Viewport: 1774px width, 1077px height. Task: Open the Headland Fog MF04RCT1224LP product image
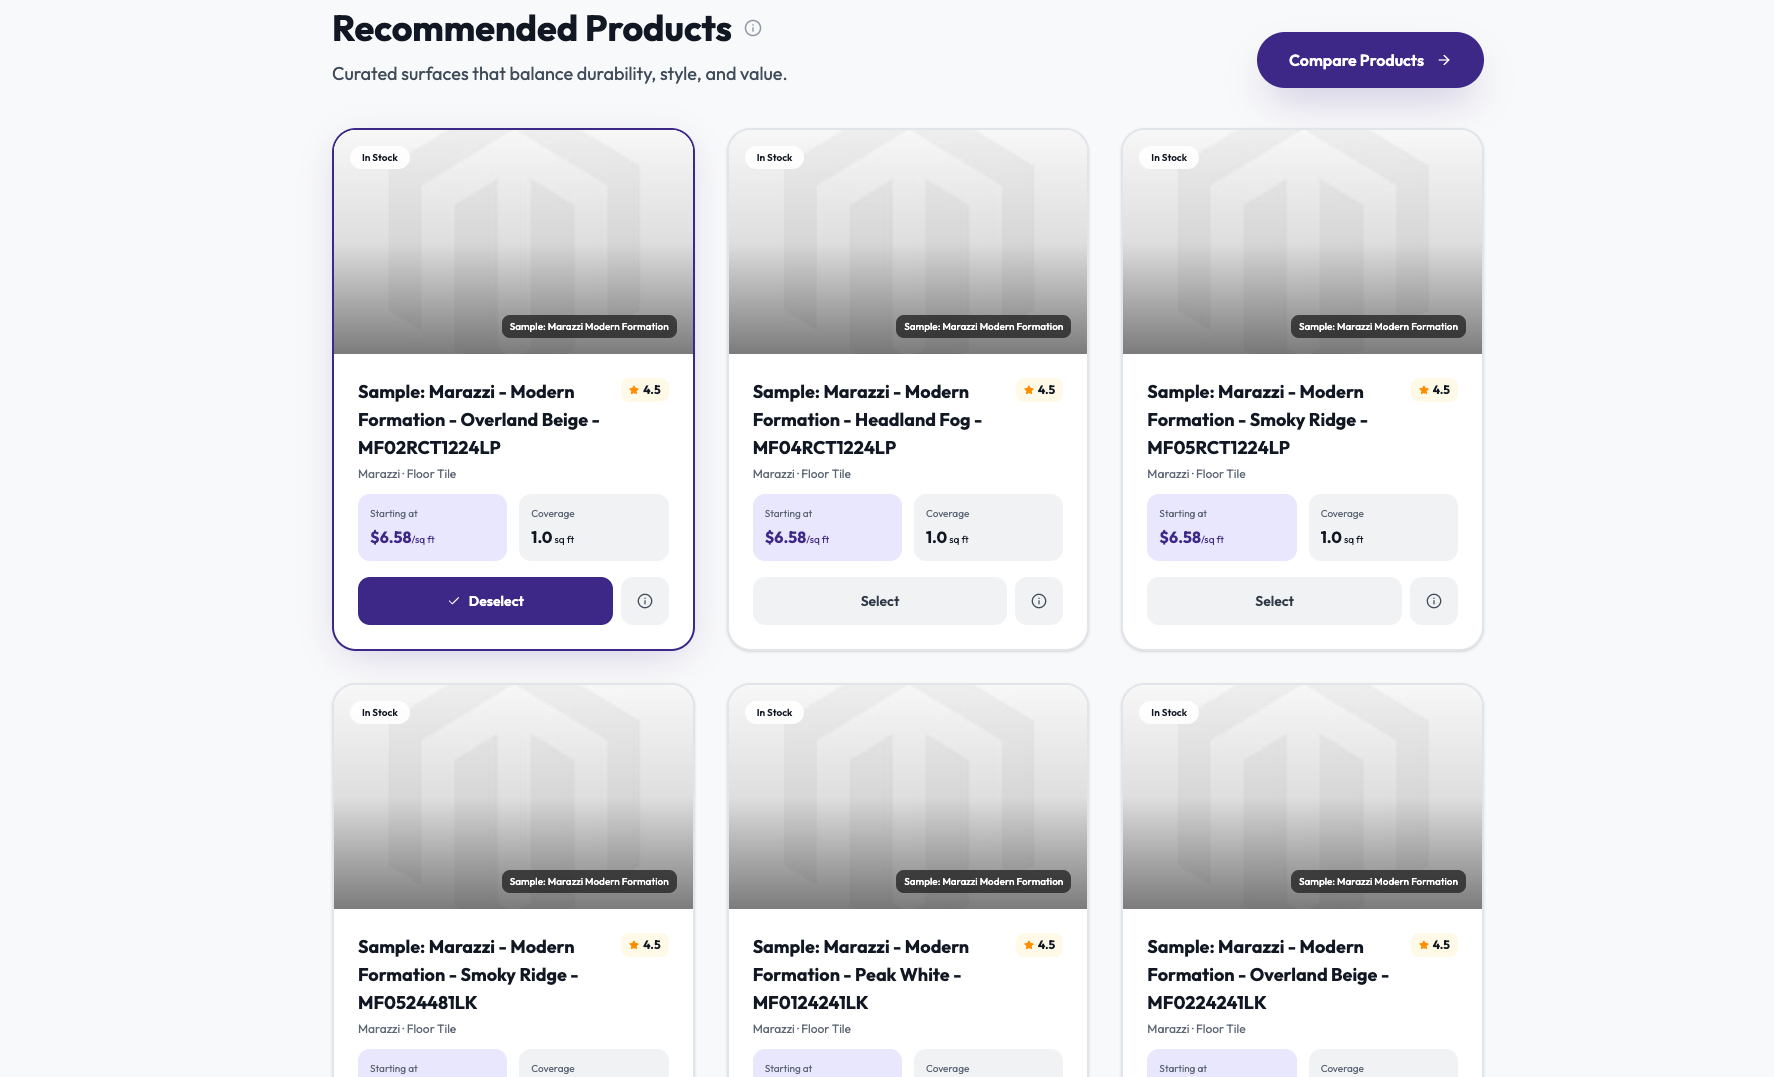908,242
